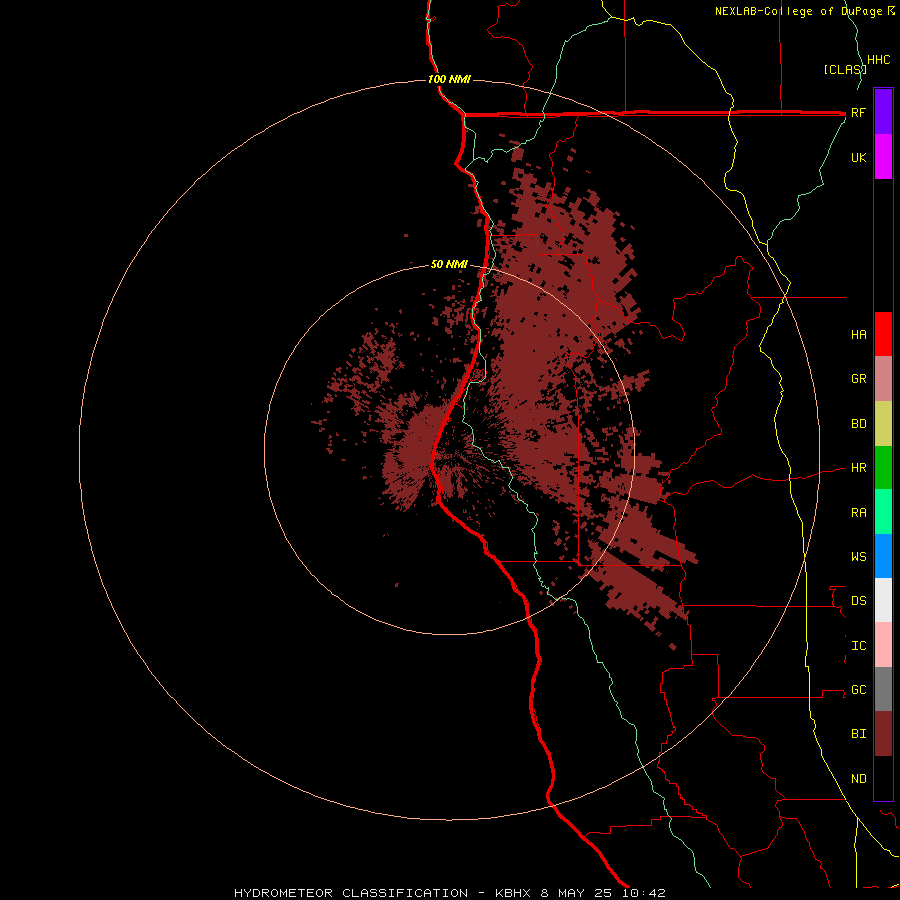Click the NEXLAB-College of DuPage text

click(799, 11)
